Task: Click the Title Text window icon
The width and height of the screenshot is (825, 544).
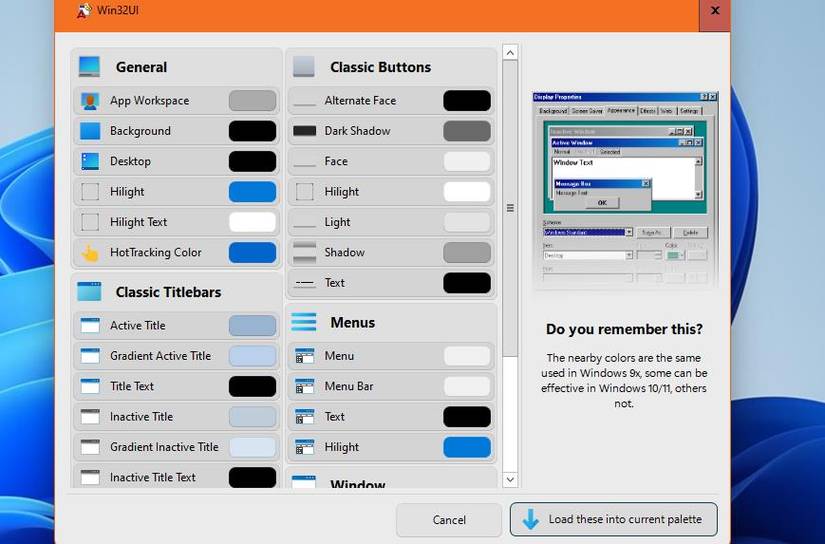Action: 90,386
